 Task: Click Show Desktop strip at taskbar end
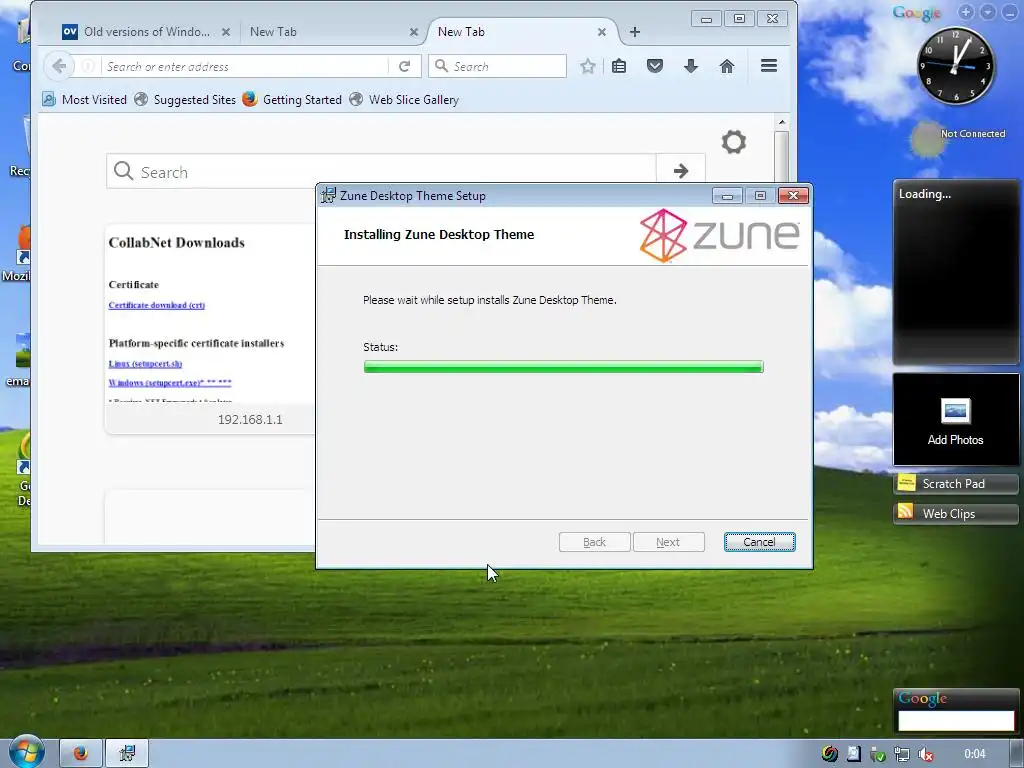pos(1017,754)
